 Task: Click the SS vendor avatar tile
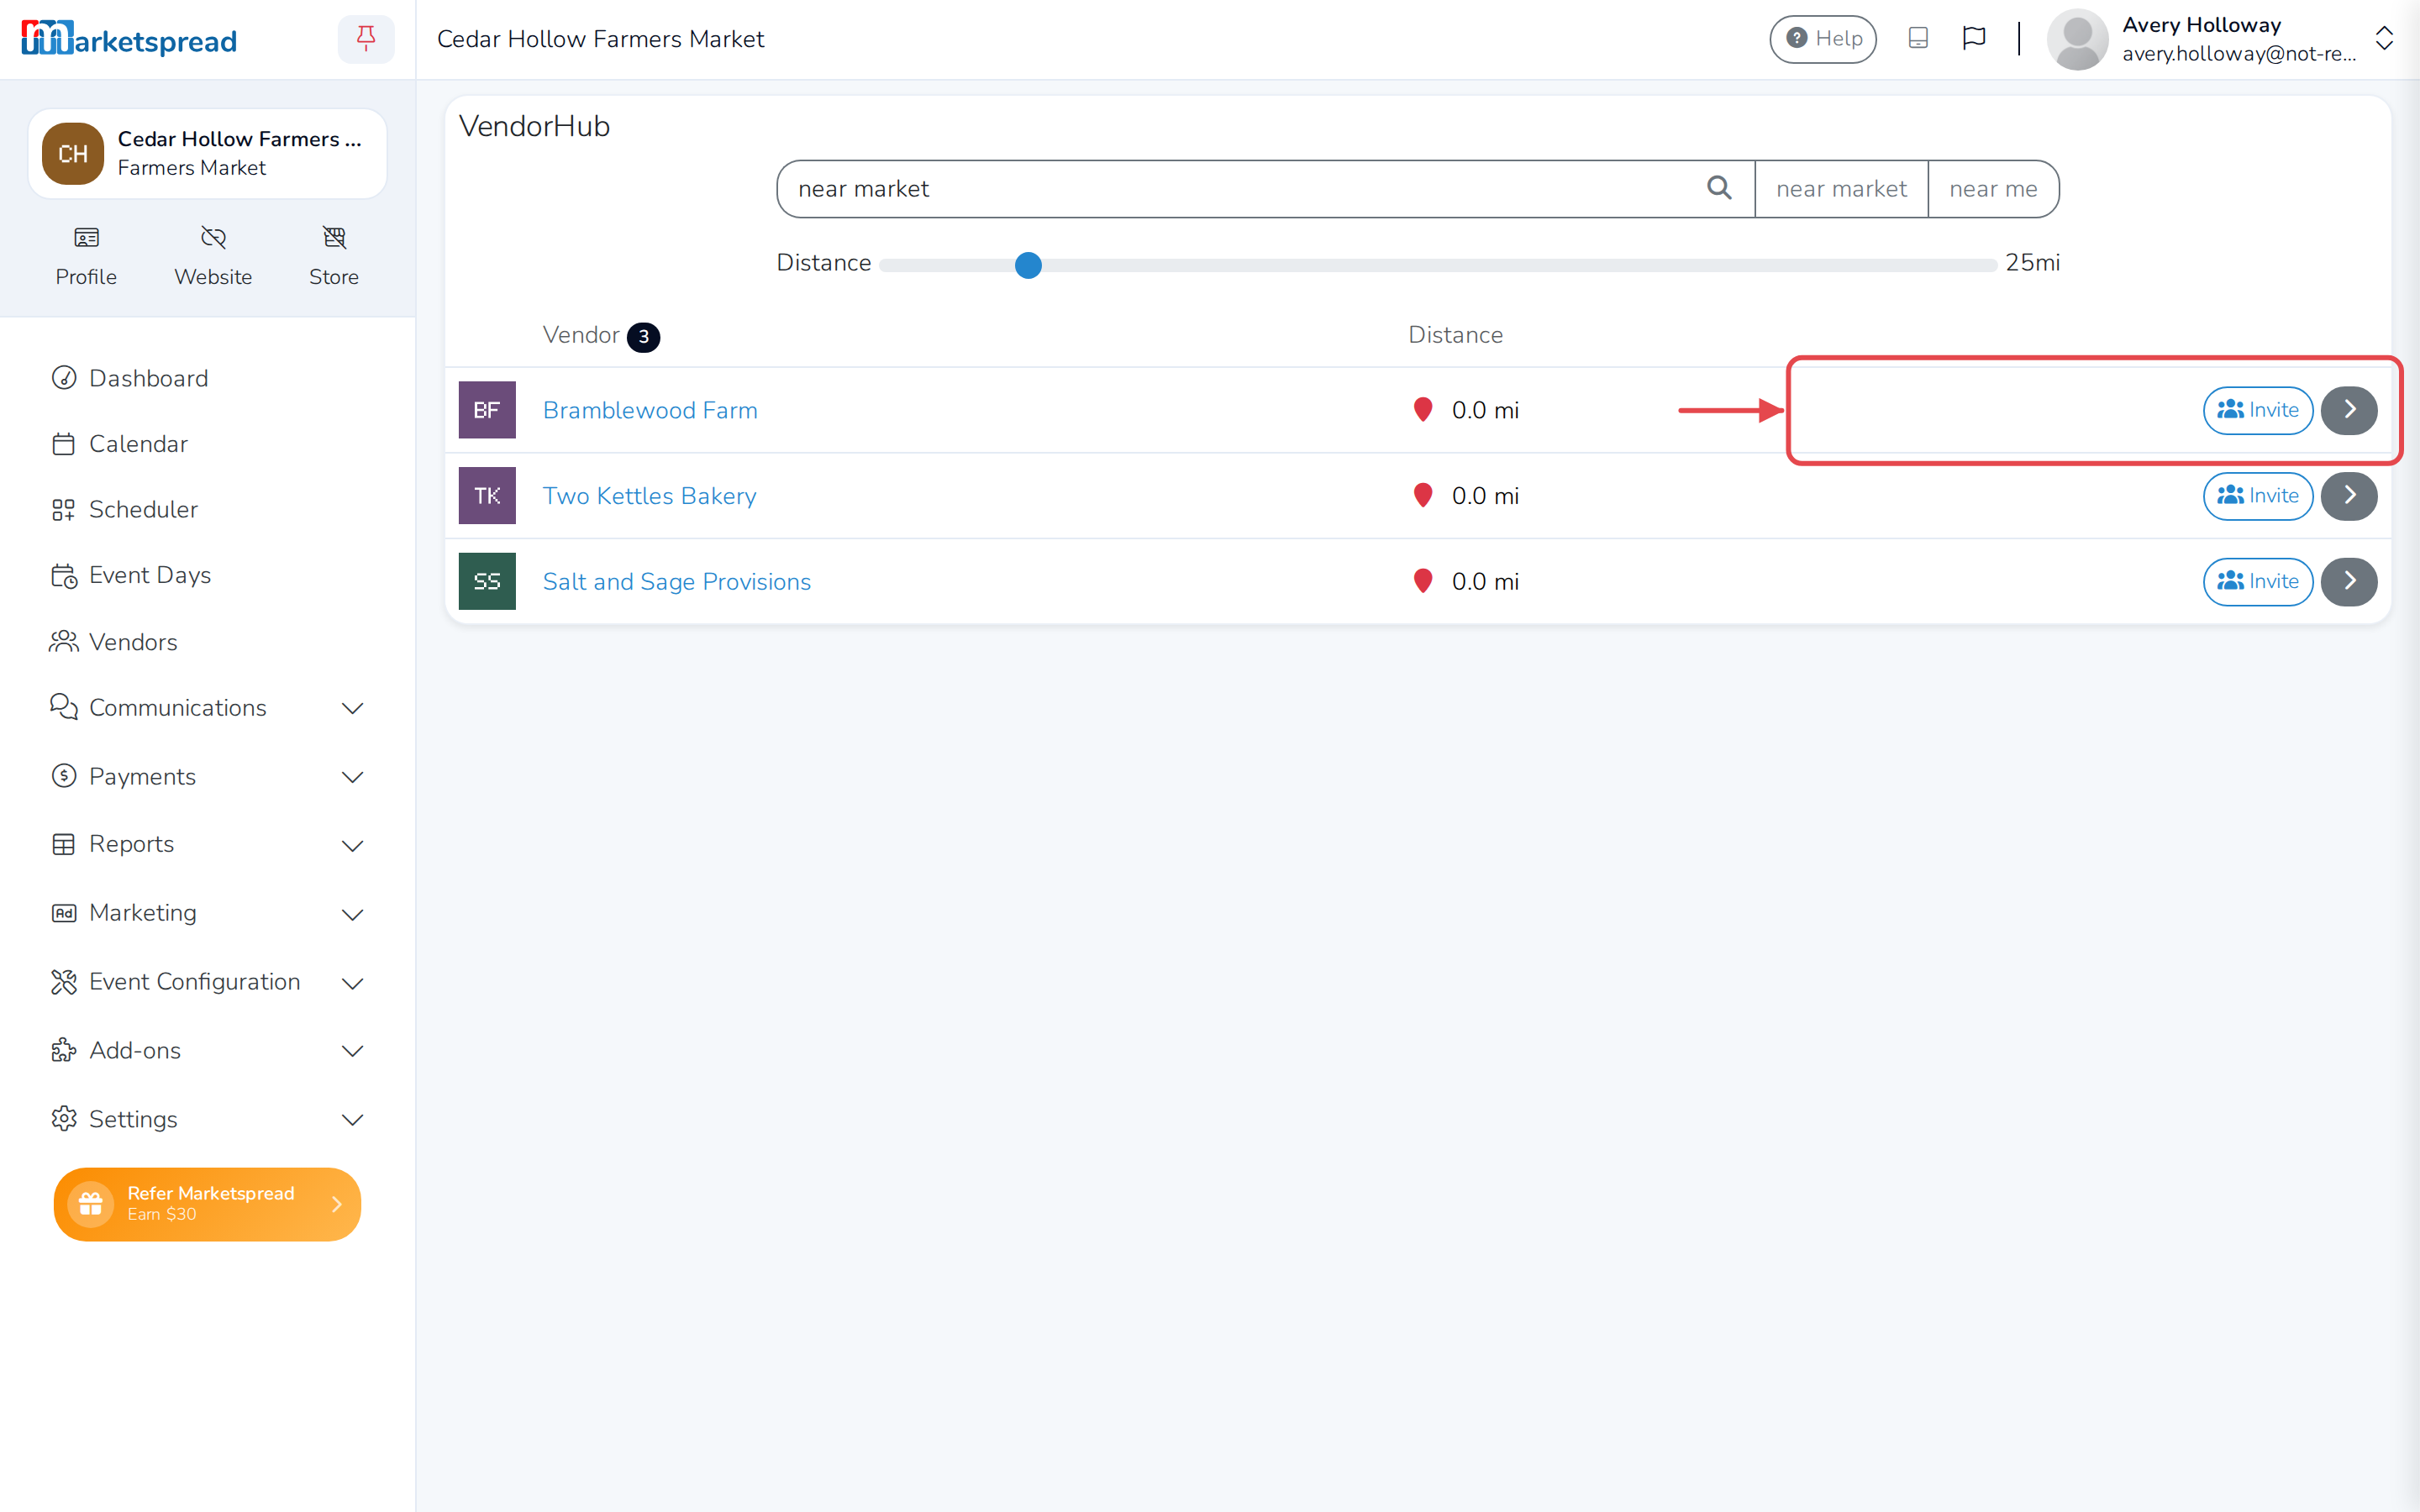487,582
